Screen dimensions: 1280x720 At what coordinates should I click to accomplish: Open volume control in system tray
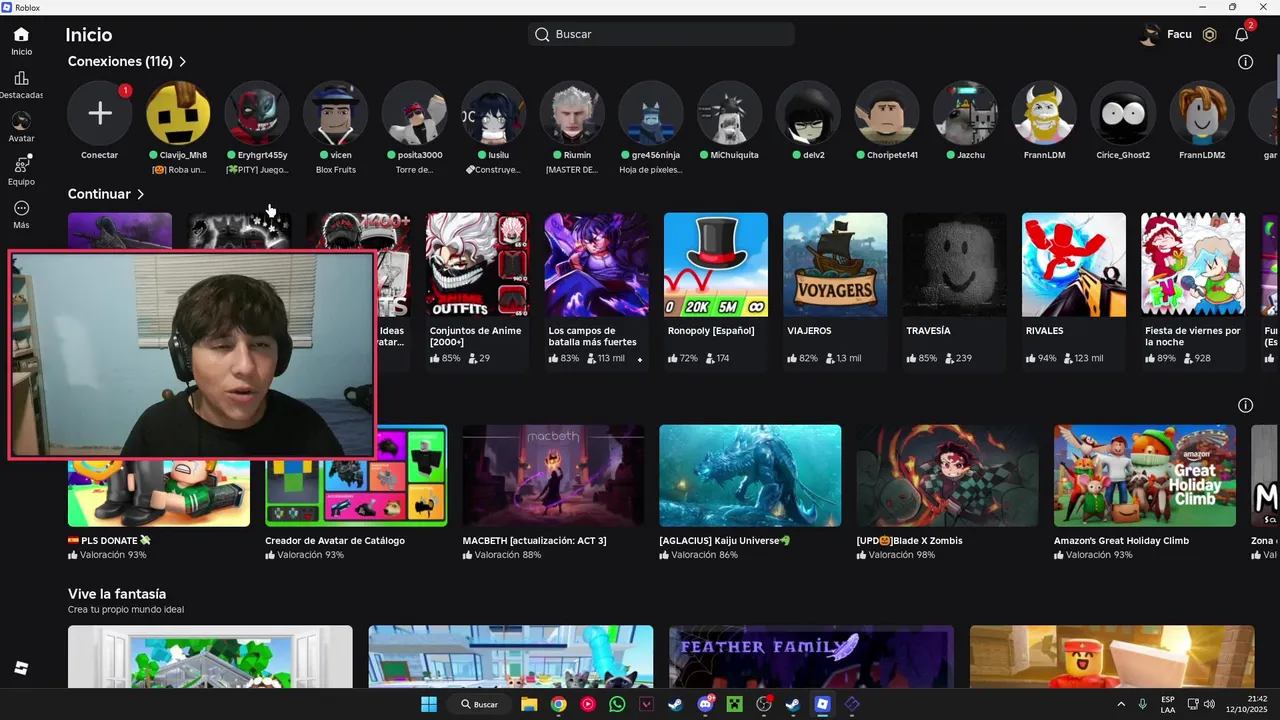(1209, 704)
